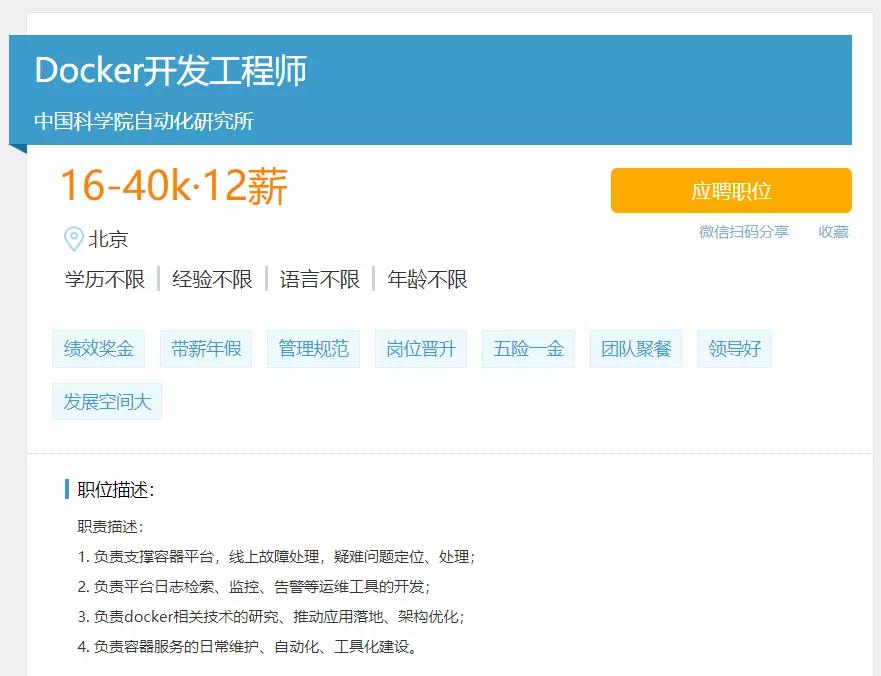Click the 应聘职位 apply button
The image size is (881, 676).
coord(731,191)
